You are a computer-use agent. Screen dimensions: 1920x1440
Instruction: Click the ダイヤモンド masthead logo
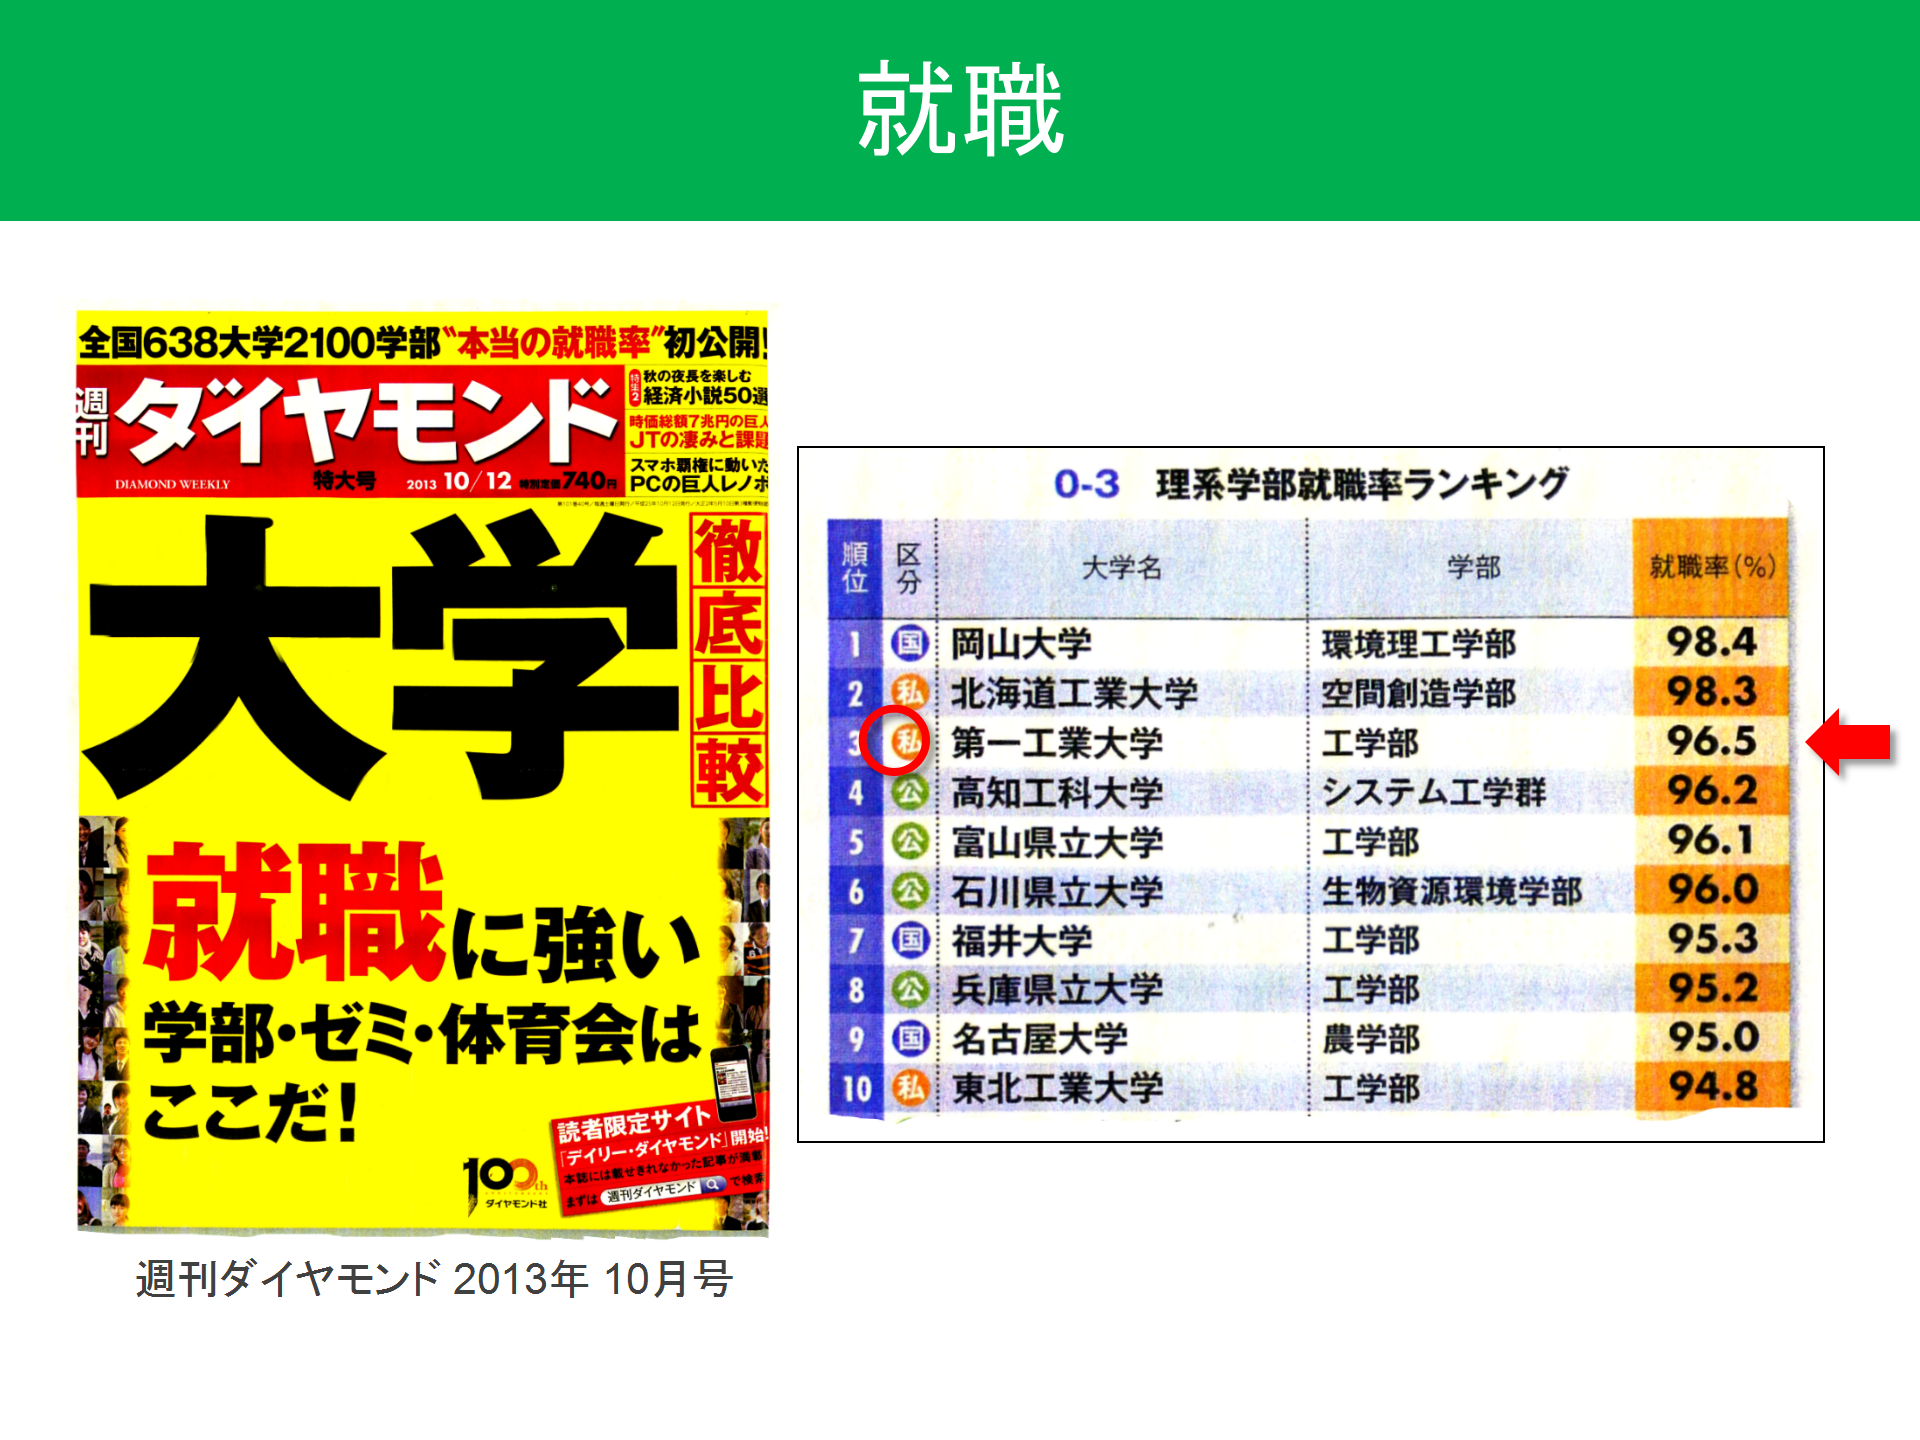pyautogui.click(x=368, y=423)
